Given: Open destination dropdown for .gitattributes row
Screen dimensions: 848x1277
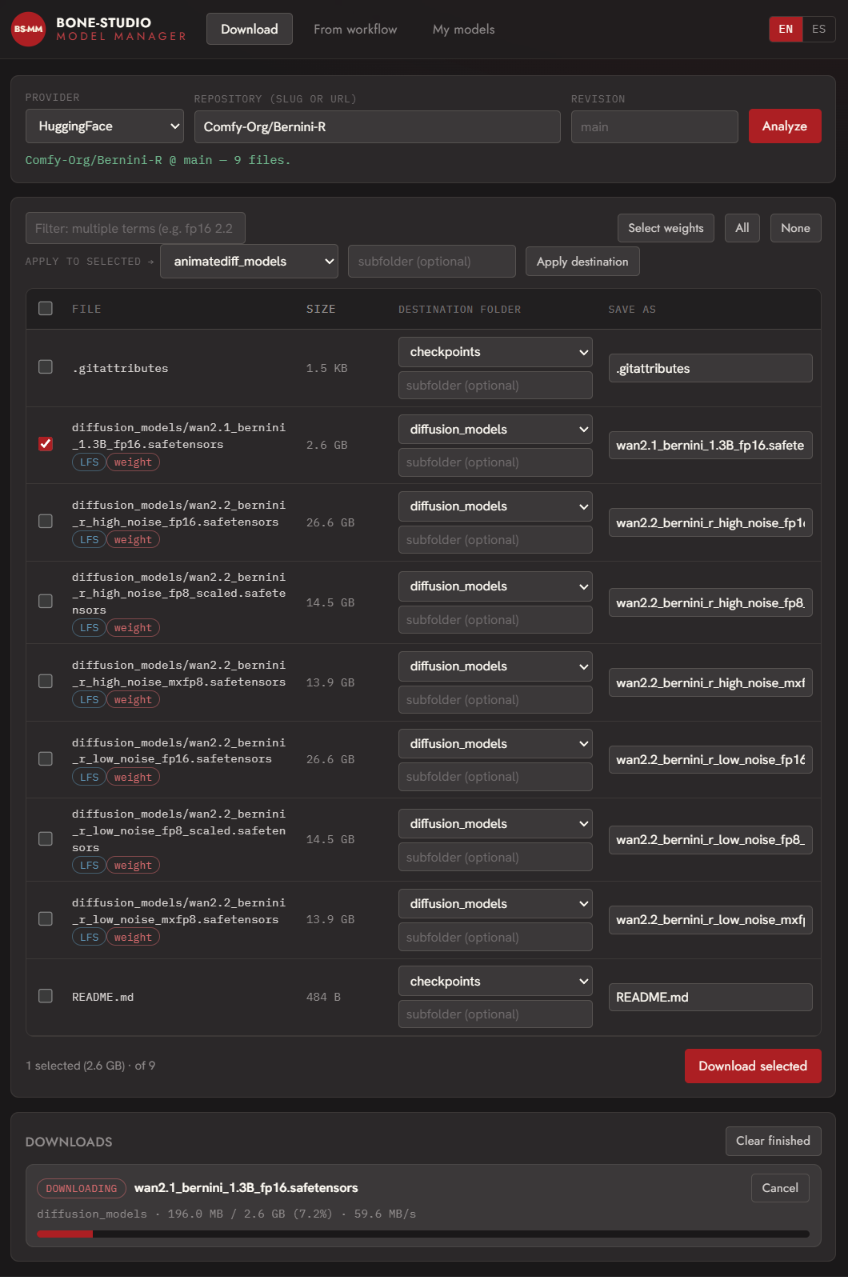Looking at the screenshot, I should (495, 352).
